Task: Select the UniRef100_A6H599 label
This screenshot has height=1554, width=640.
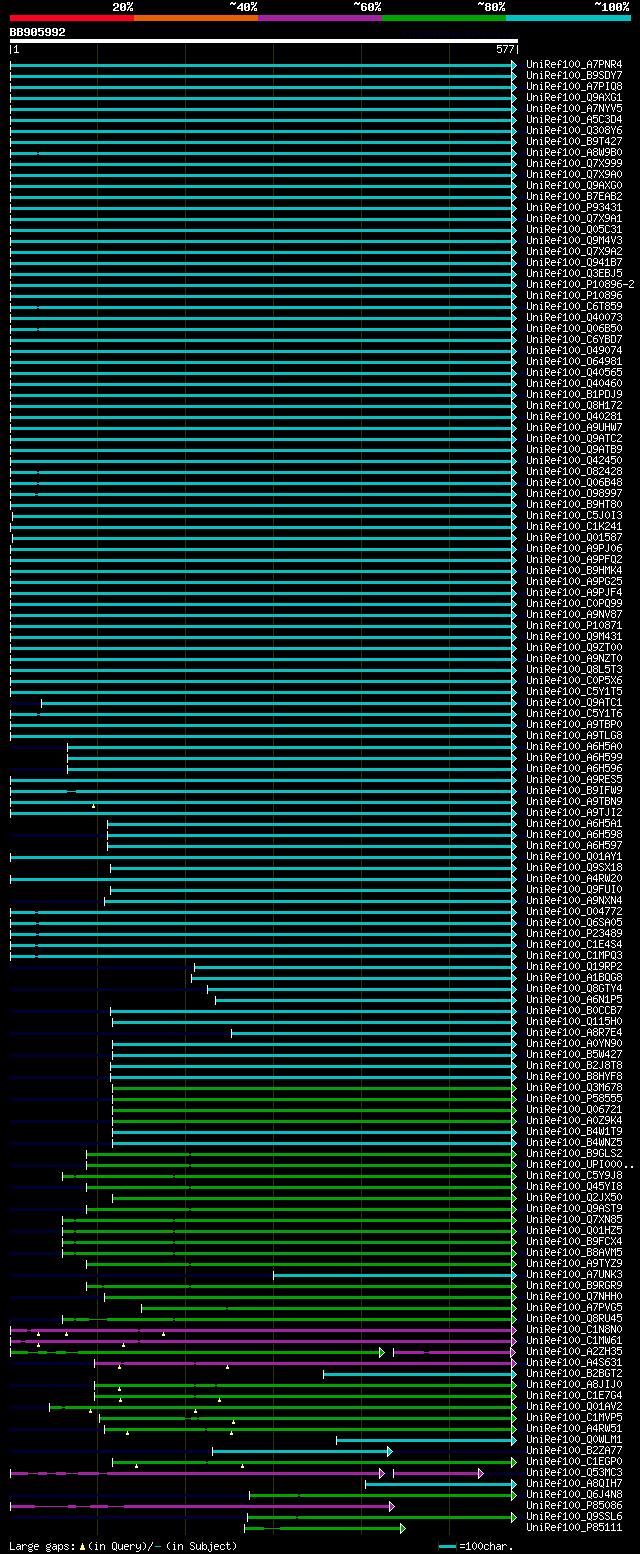Action: (x=574, y=758)
